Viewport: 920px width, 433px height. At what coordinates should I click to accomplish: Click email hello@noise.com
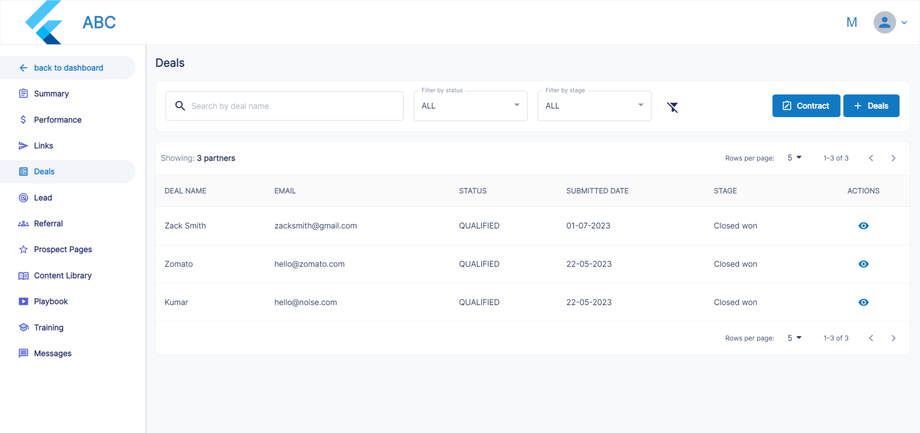coord(305,302)
